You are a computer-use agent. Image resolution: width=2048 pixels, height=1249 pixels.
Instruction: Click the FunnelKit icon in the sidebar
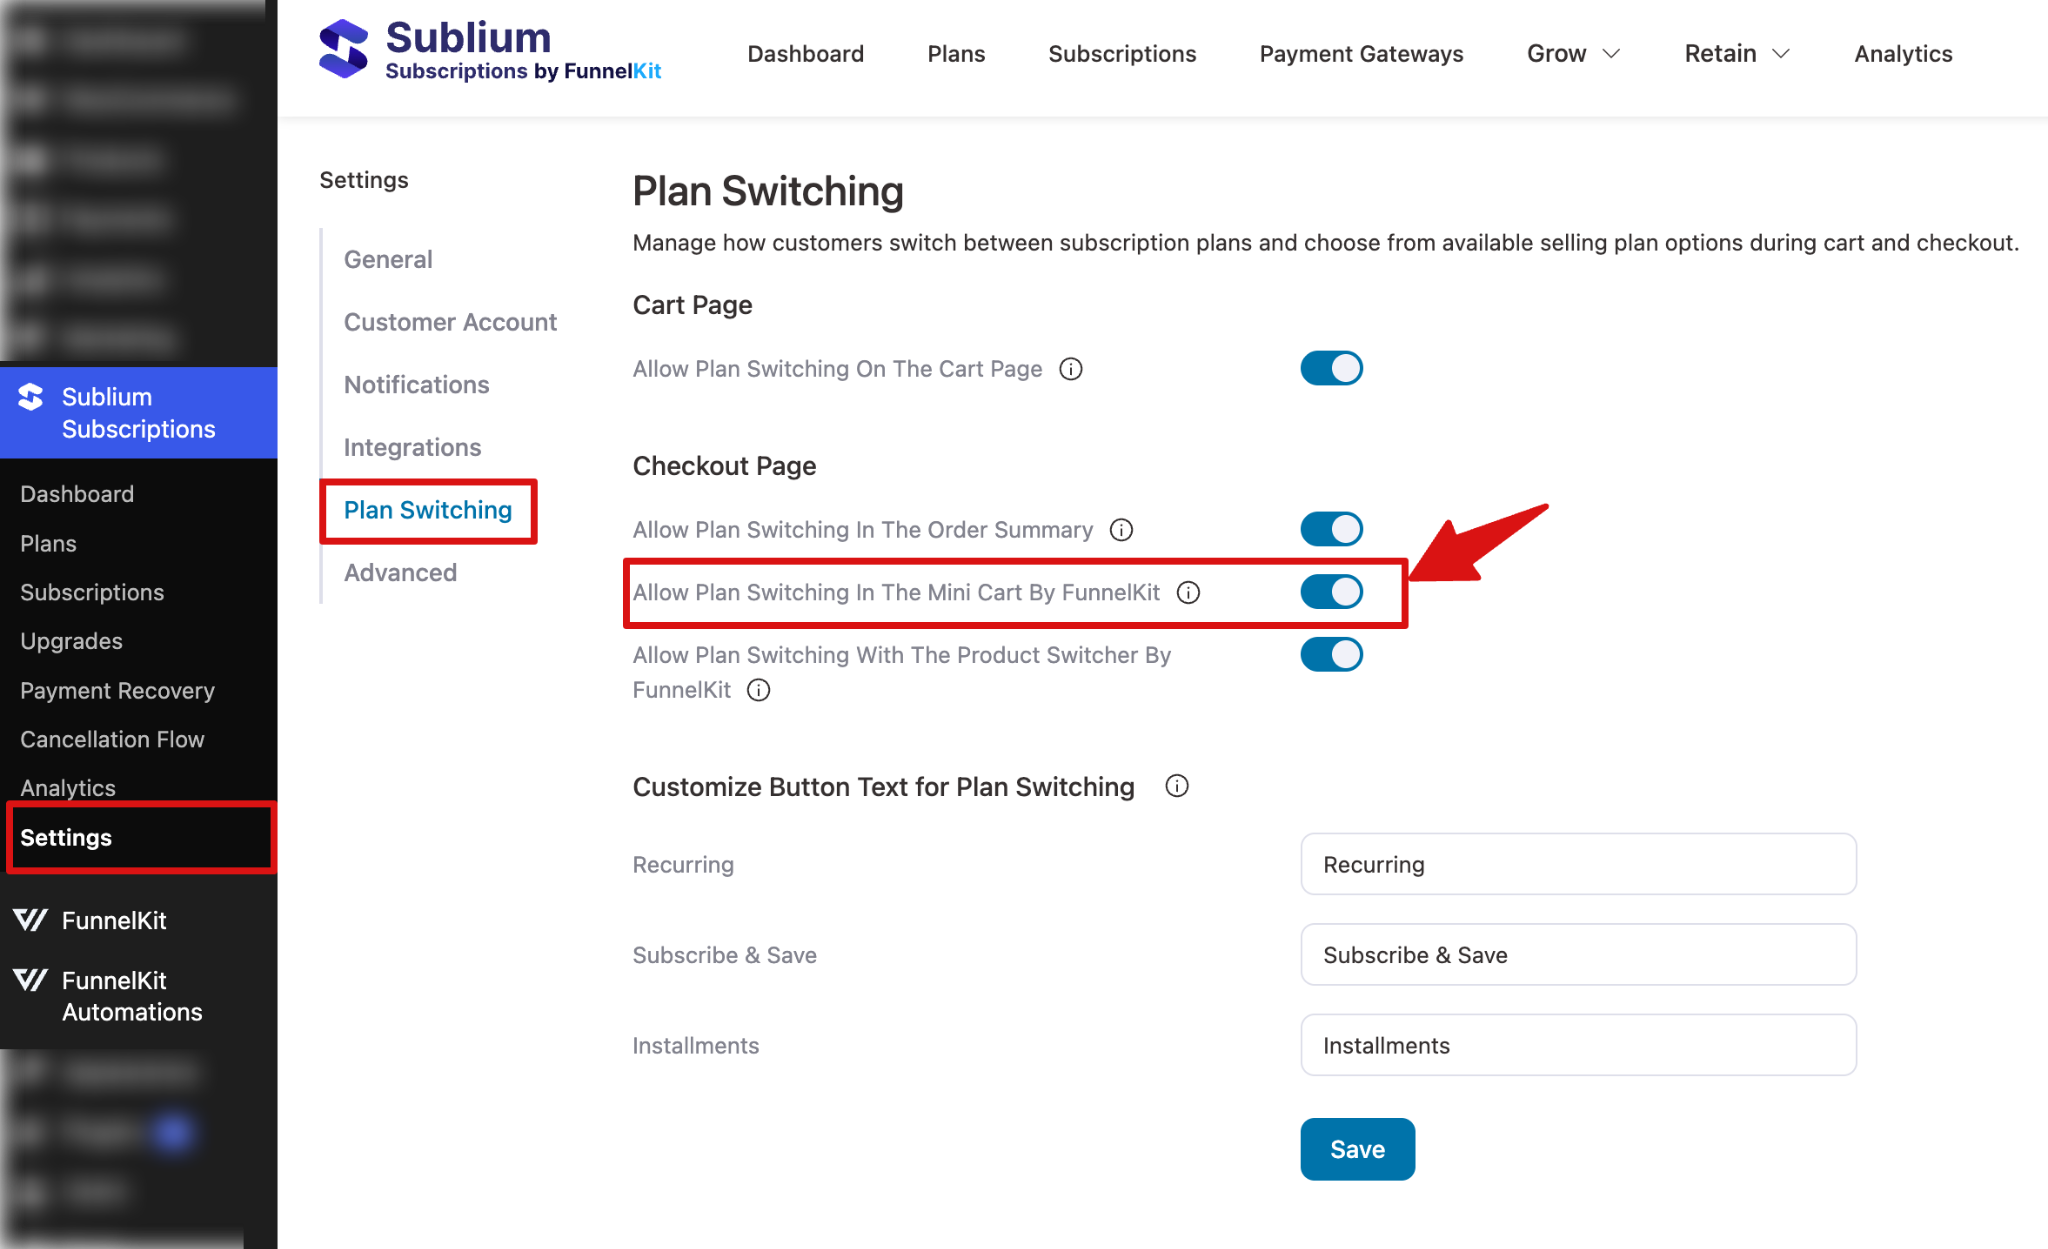(x=30, y=919)
